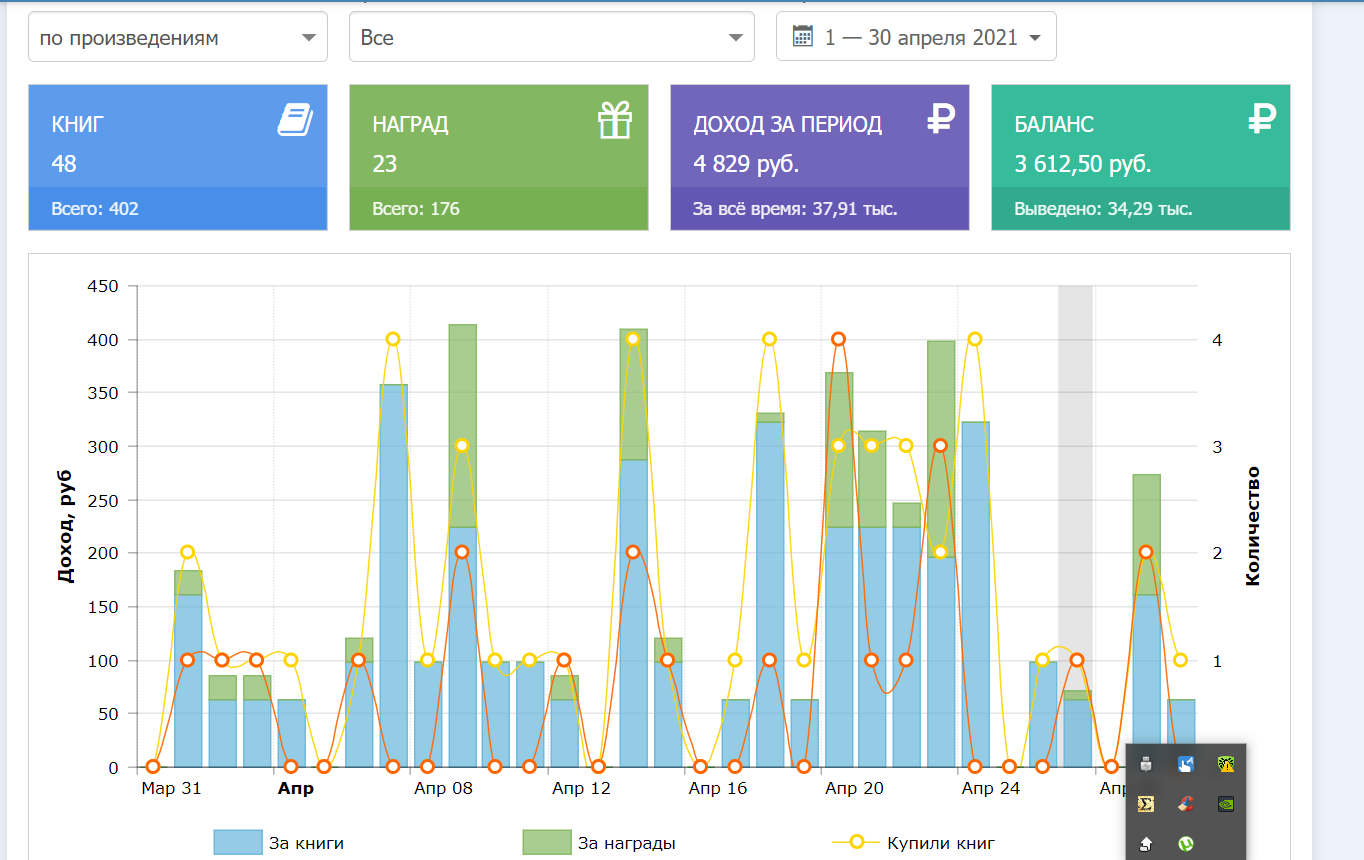This screenshot has width=1364, height=860.
Task: Expand the 'Все' filter dropdown
Action: tap(551, 38)
